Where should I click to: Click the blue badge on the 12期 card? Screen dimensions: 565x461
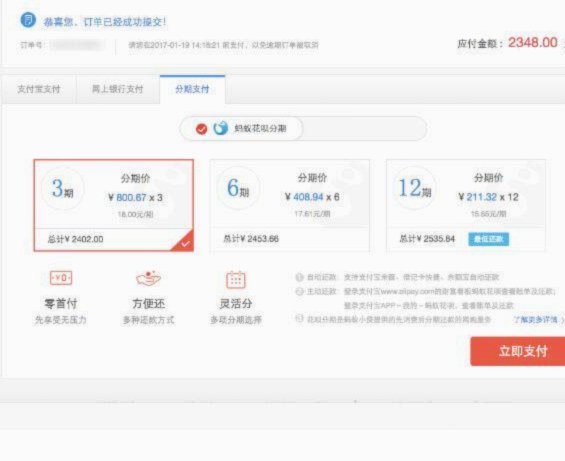click(x=489, y=239)
